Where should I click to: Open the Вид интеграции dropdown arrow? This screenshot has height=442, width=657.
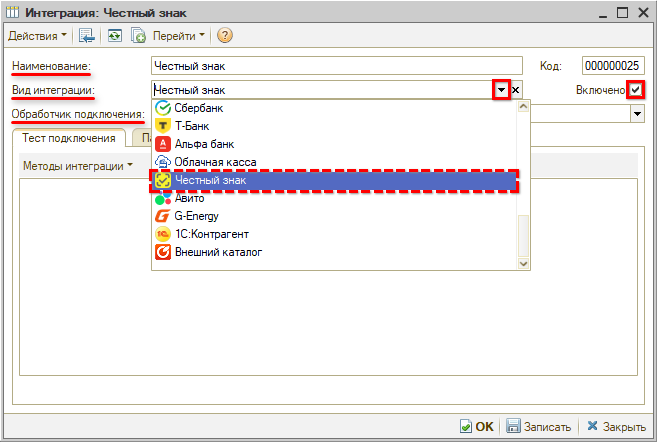coord(501,90)
